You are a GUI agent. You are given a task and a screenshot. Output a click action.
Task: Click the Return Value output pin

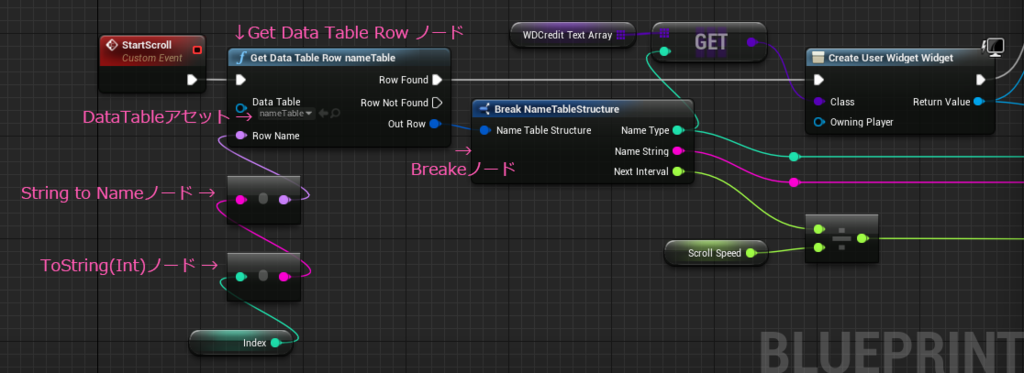coord(978,102)
